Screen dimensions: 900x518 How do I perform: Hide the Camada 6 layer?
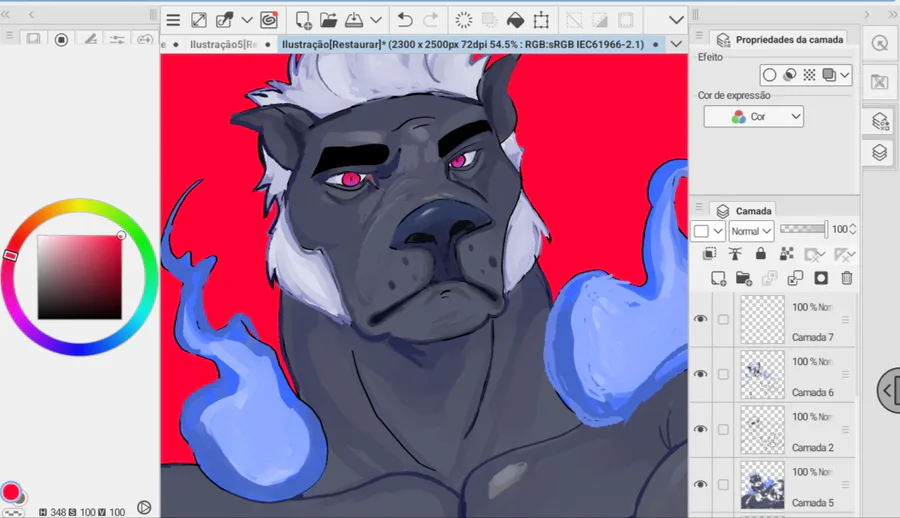coord(700,374)
